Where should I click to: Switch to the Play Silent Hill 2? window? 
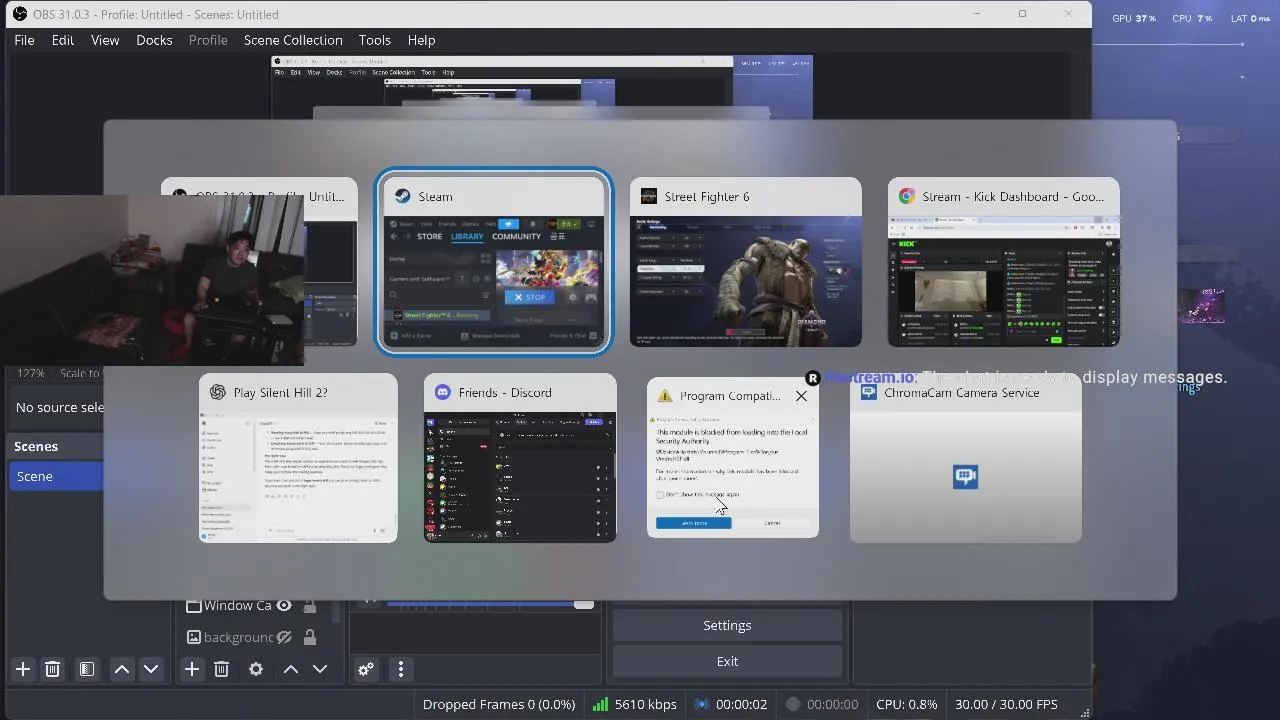click(298, 458)
